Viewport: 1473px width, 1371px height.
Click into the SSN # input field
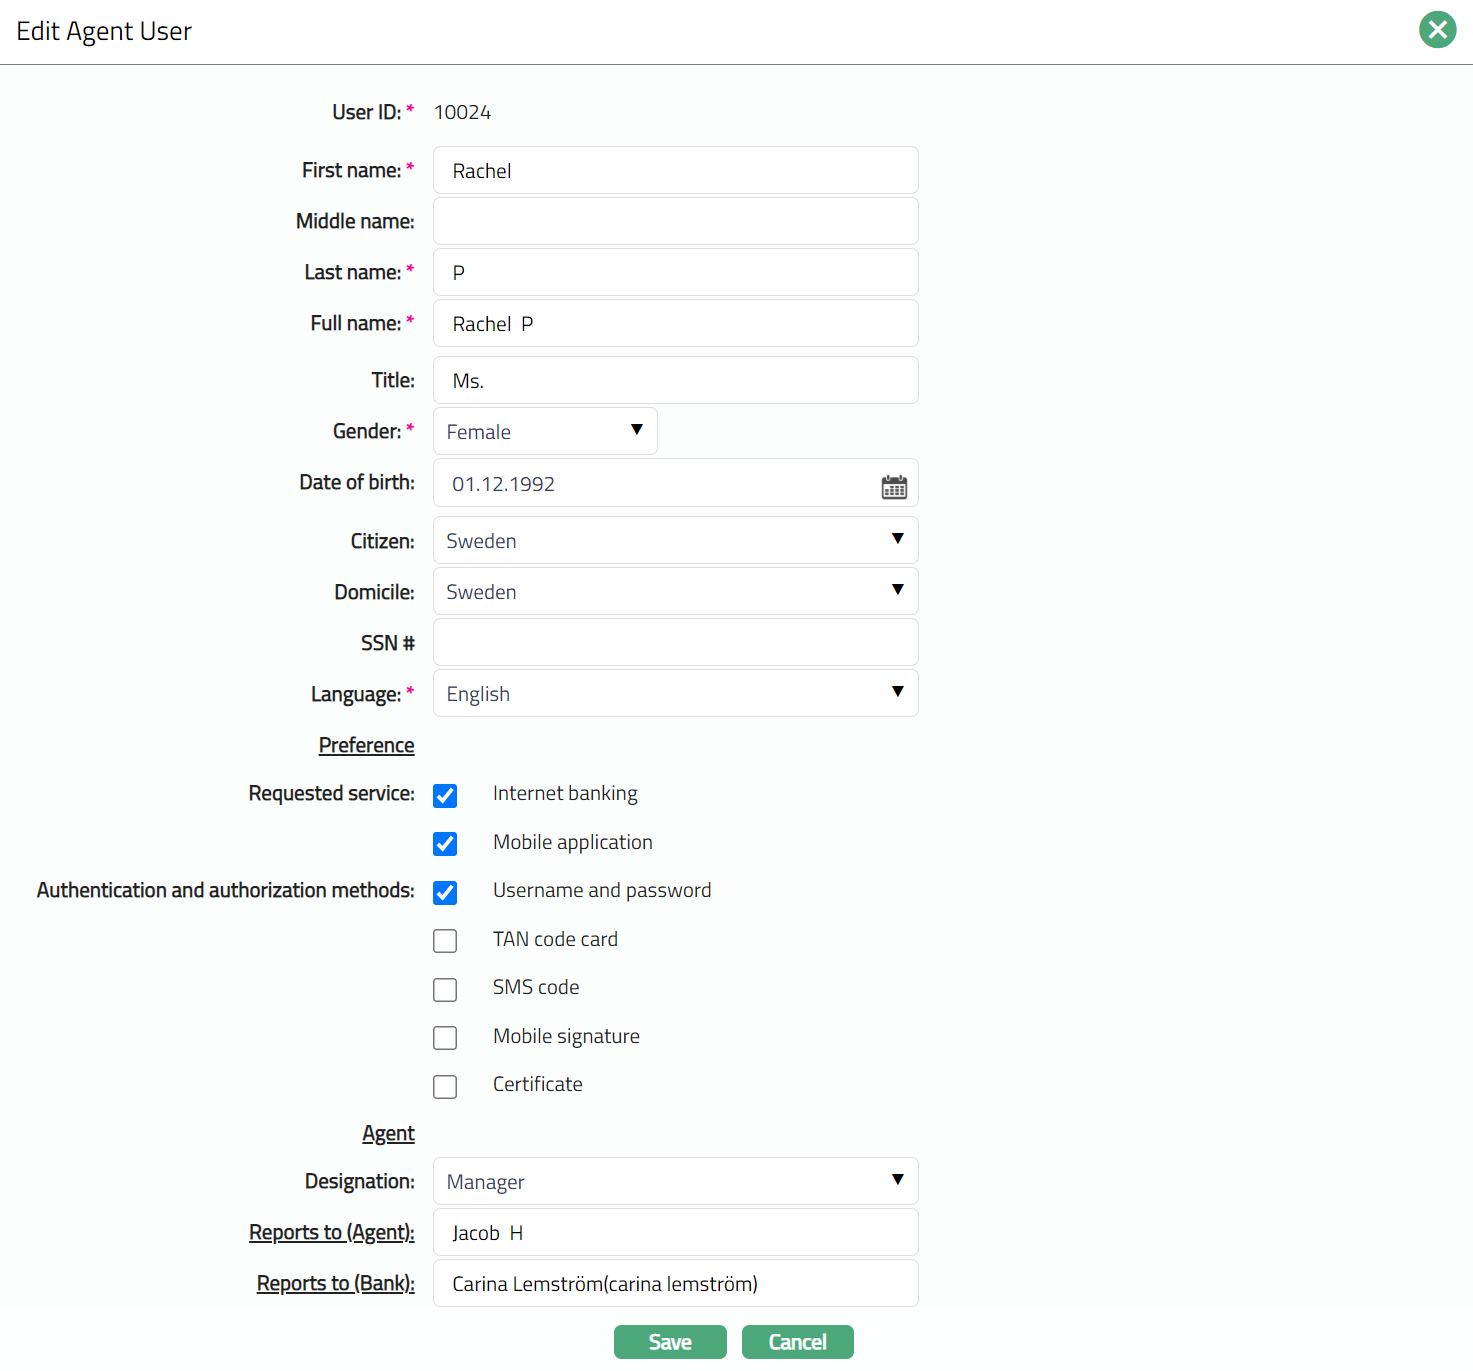point(675,643)
